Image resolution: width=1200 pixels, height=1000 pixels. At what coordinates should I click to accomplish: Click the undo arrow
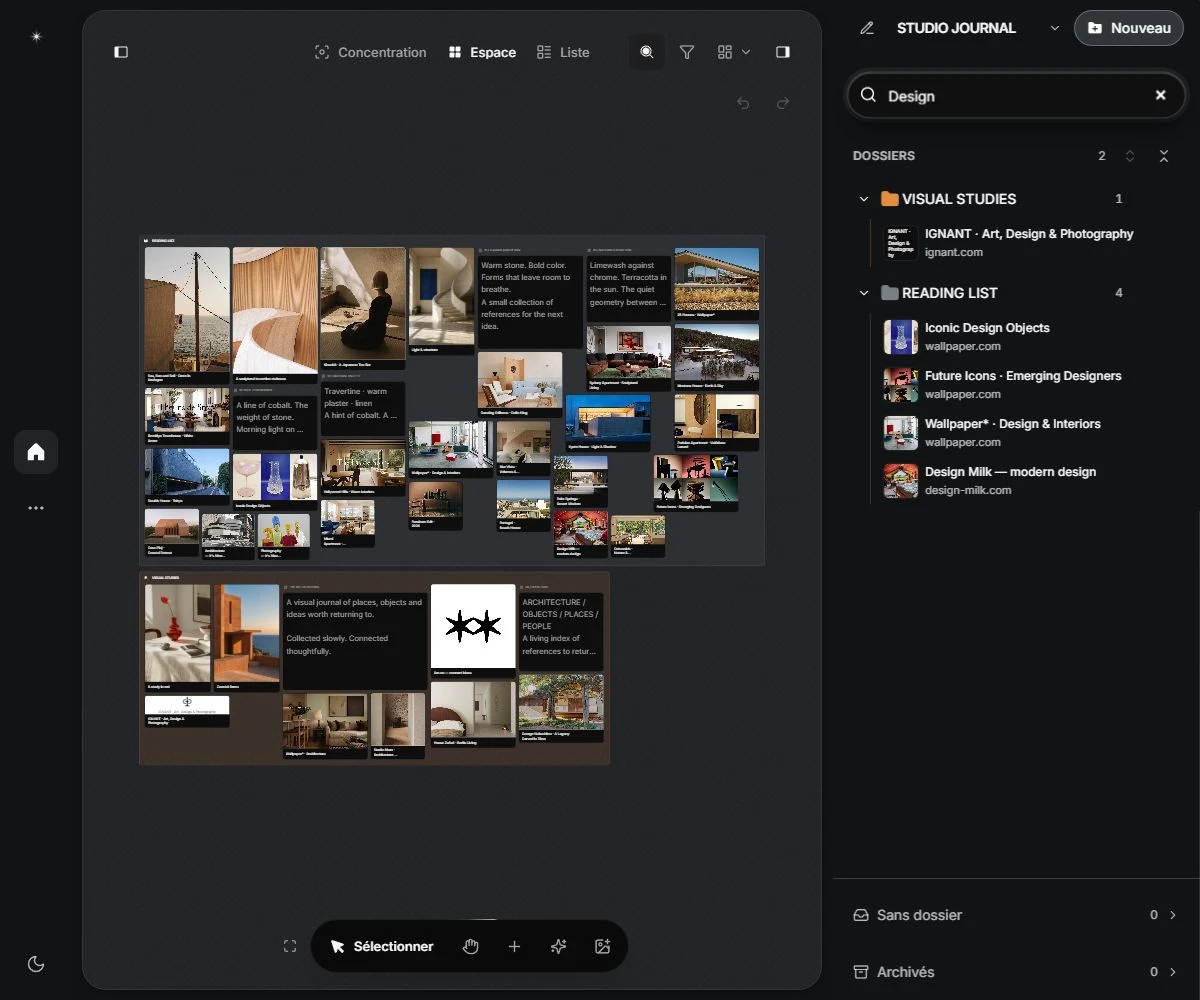[x=743, y=103]
